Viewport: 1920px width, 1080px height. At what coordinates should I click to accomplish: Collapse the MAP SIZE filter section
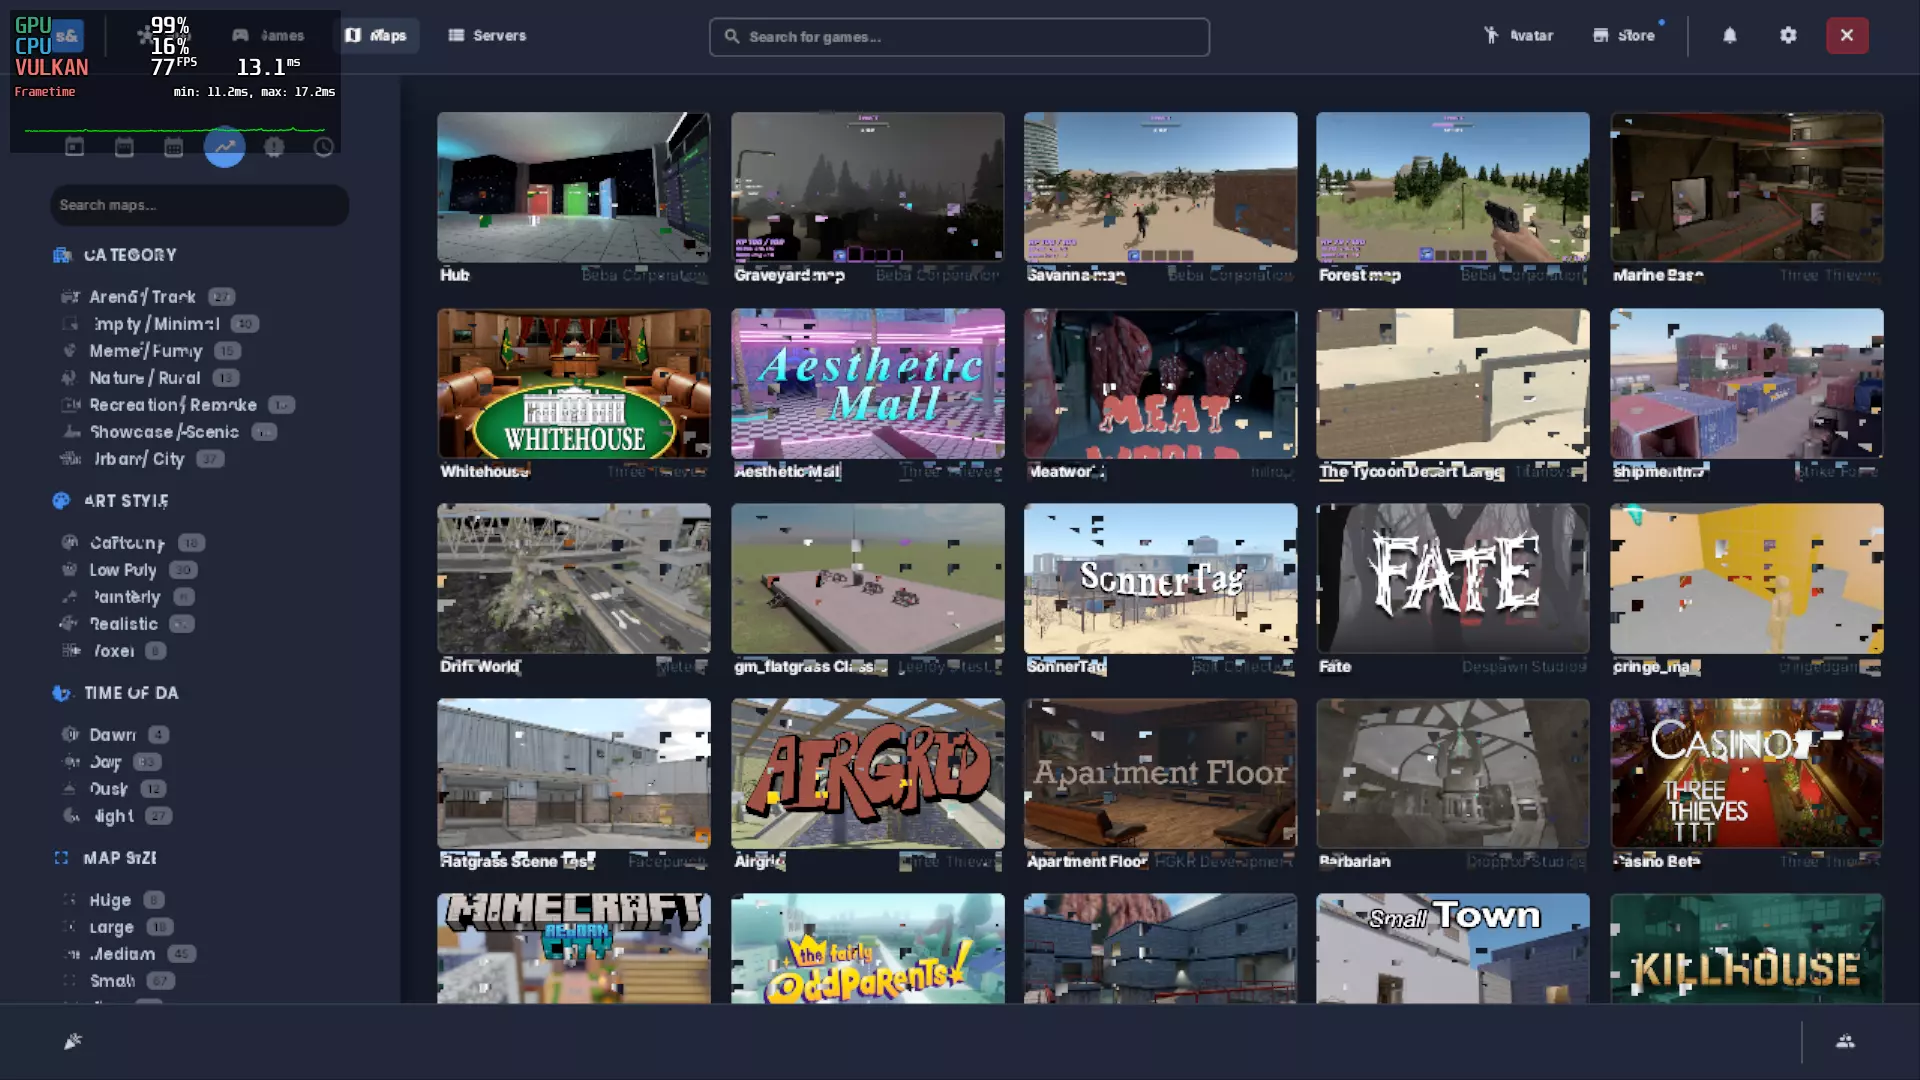[120, 858]
